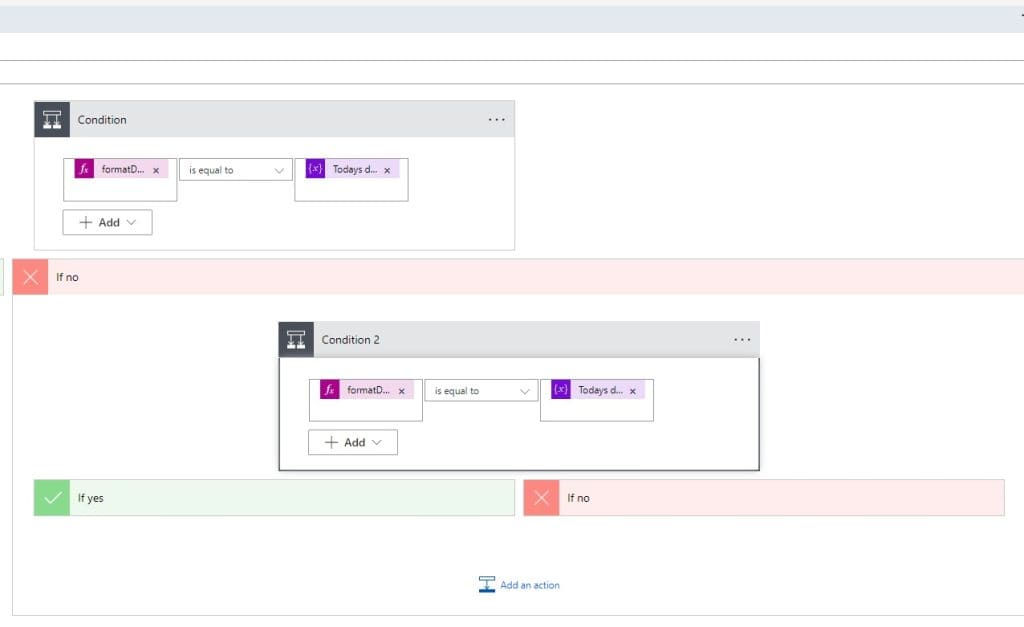Select the If no branch header under Condition 2

coord(764,498)
